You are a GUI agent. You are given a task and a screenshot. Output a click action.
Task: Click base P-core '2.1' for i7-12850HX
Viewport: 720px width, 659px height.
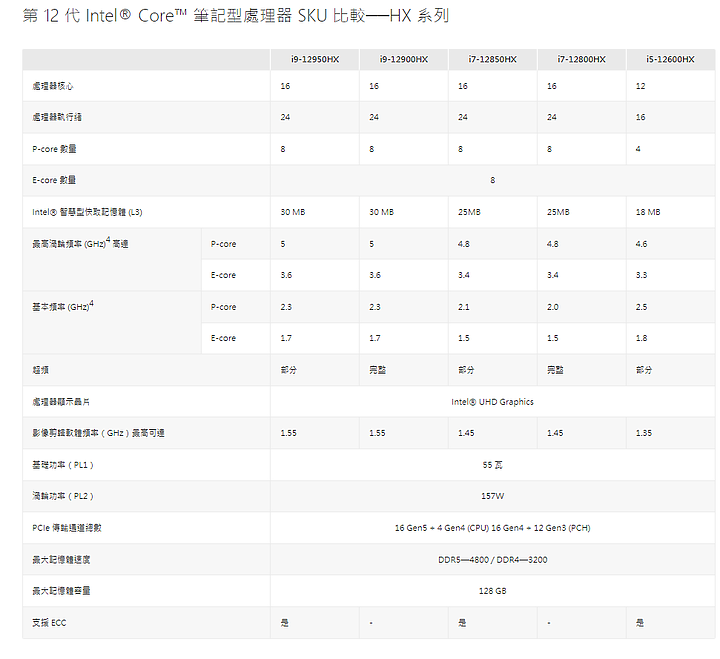[464, 307]
